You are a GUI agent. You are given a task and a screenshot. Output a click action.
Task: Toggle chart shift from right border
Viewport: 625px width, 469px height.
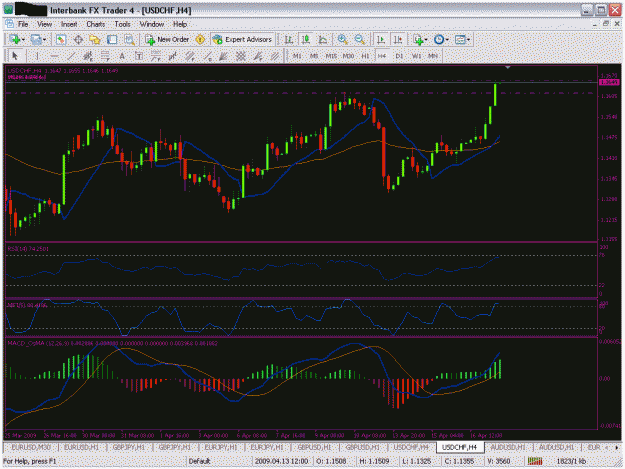point(398,39)
